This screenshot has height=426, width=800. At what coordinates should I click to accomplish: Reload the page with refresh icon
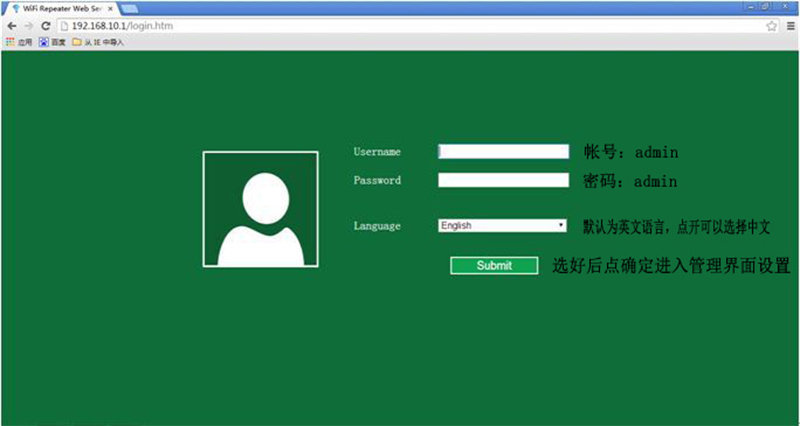click(45, 26)
